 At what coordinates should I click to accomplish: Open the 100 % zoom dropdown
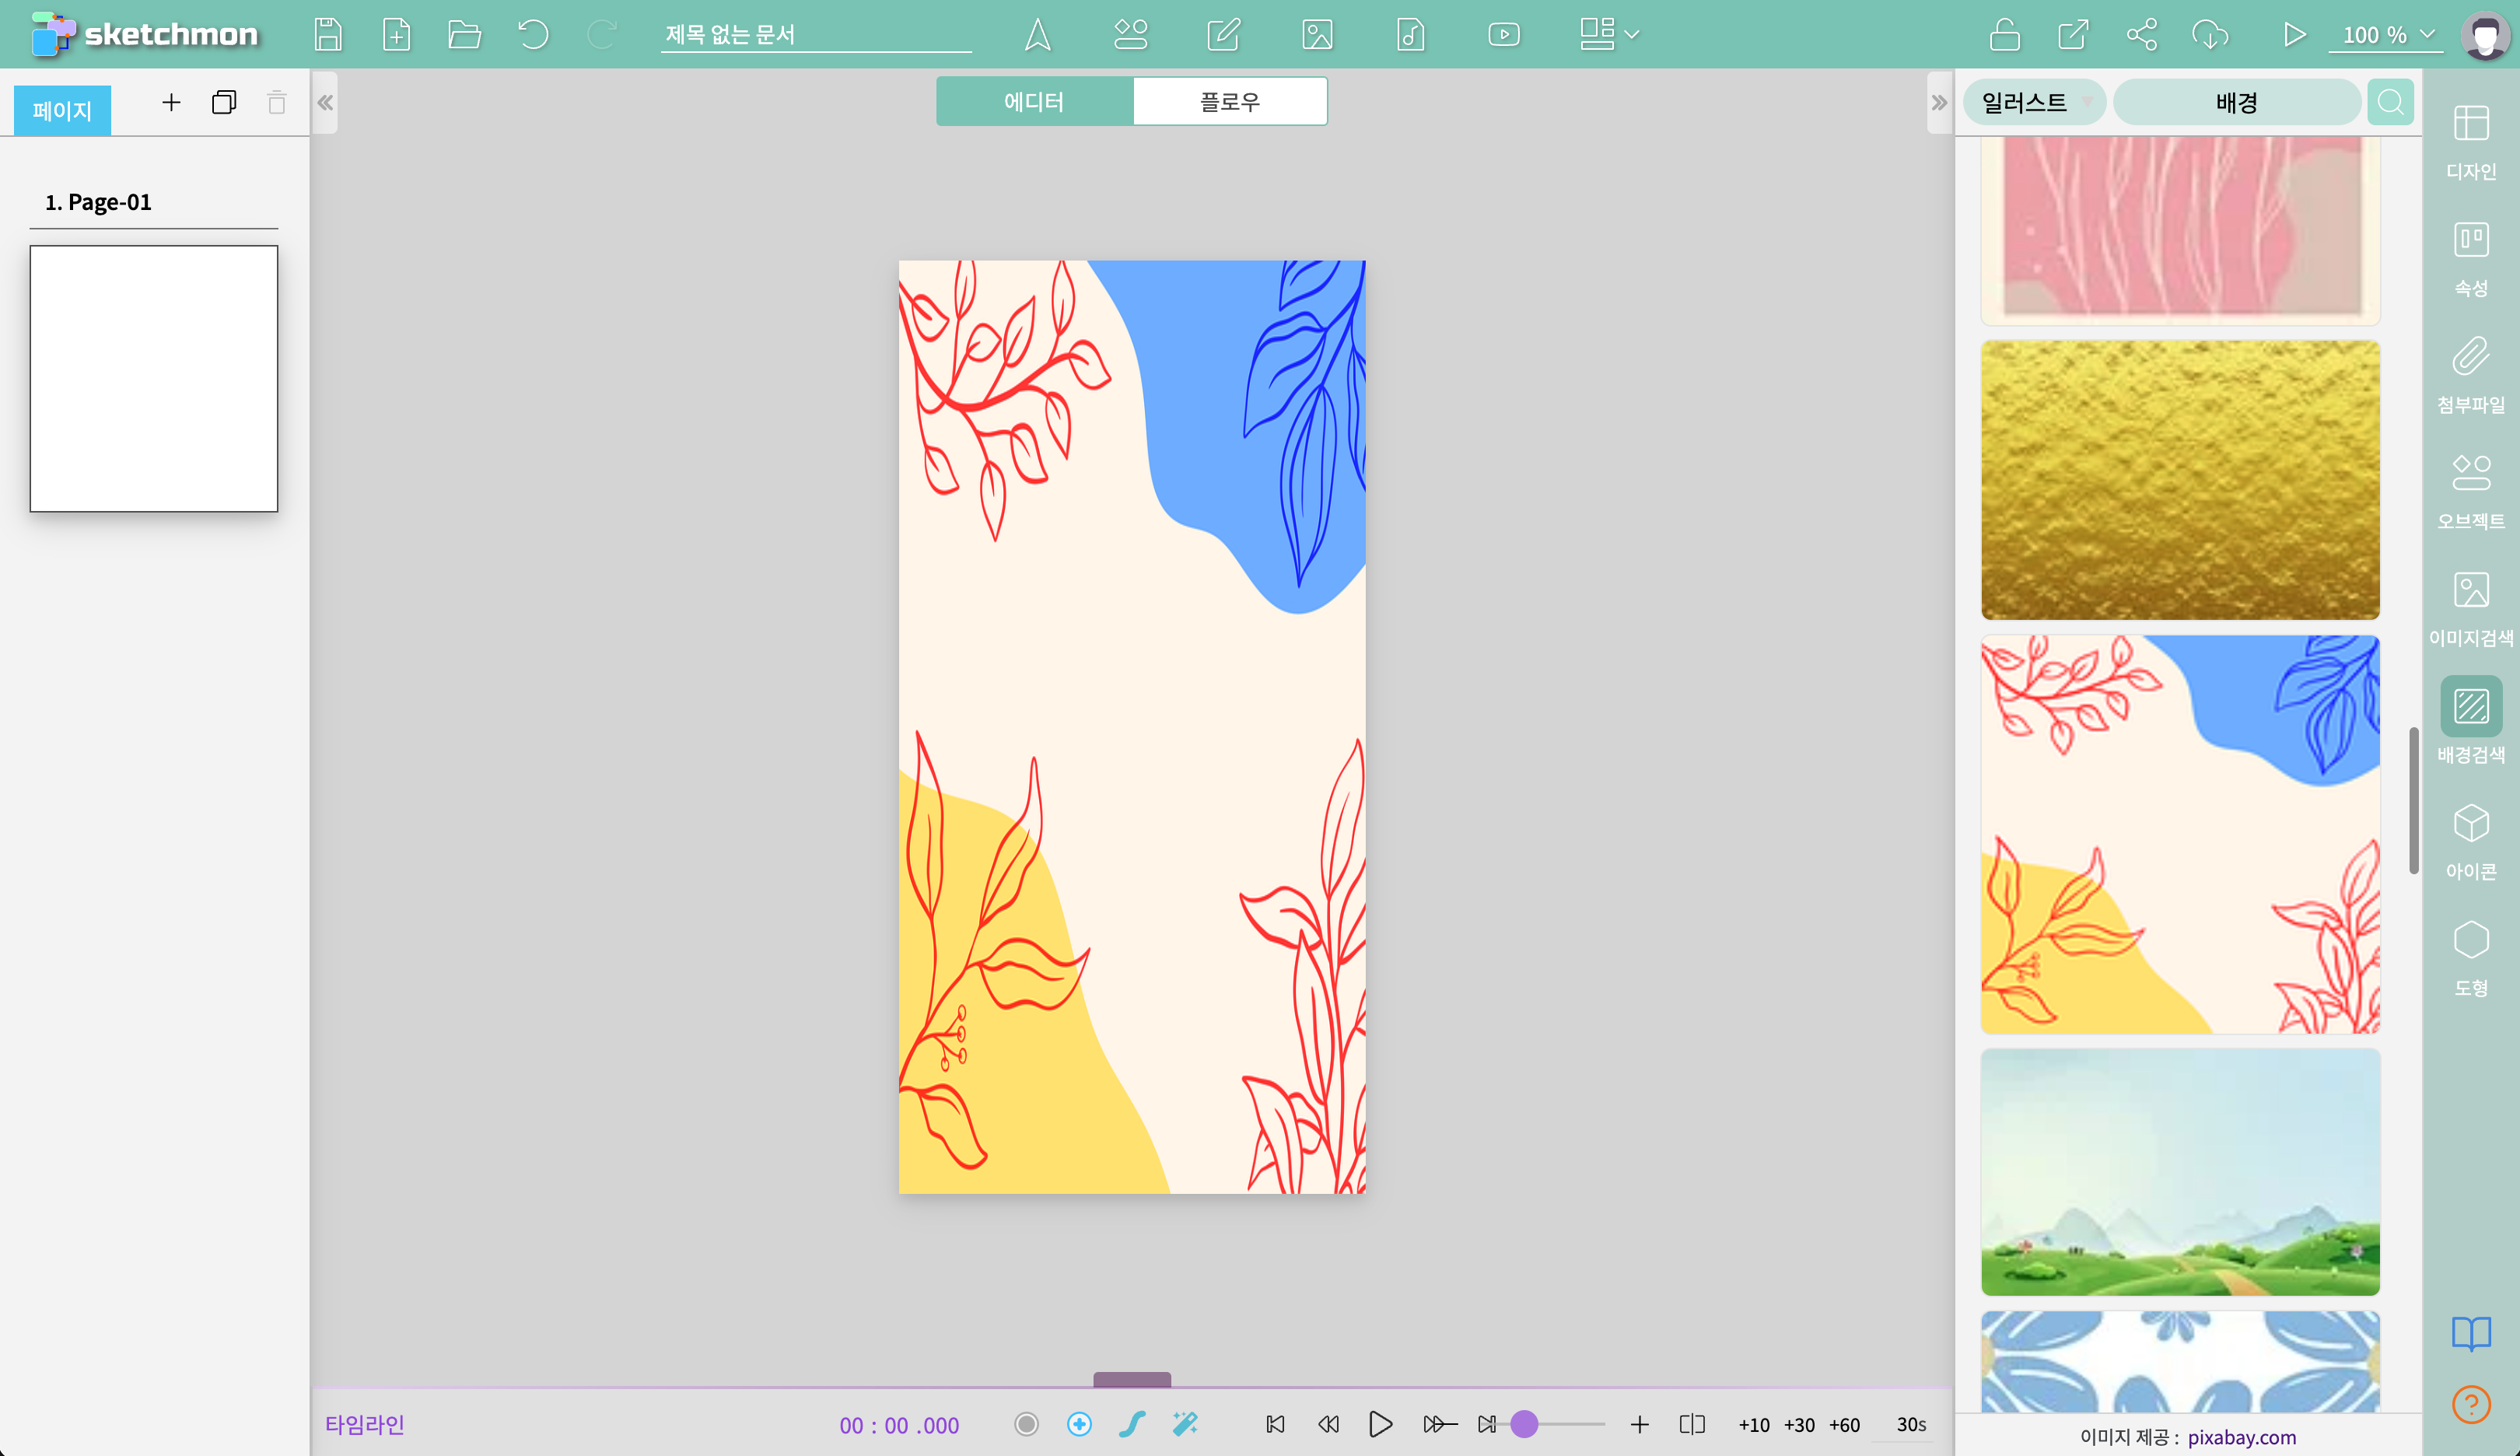[x=2387, y=34]
